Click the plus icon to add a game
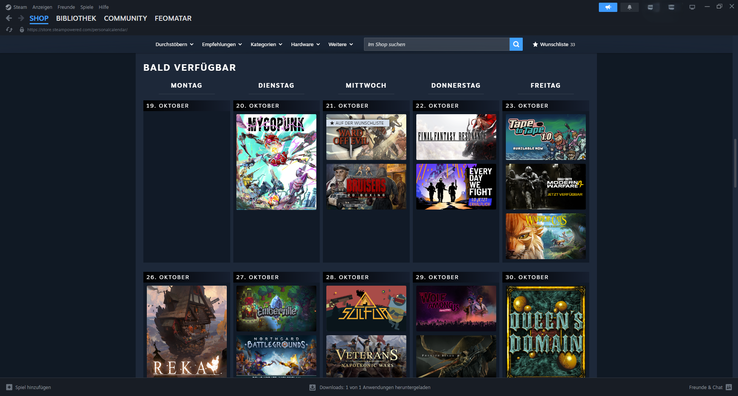738x396 pixels. (x=9, y=387)
